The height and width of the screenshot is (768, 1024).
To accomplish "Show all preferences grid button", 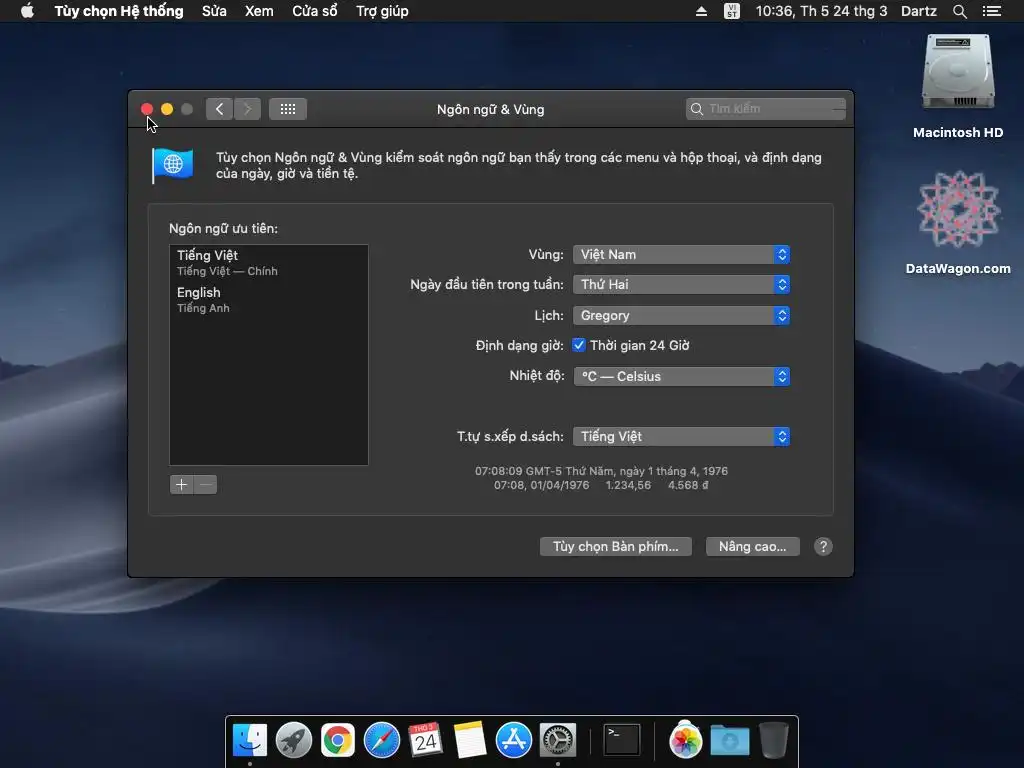I will pyautogui.click(x=288, y=109).
